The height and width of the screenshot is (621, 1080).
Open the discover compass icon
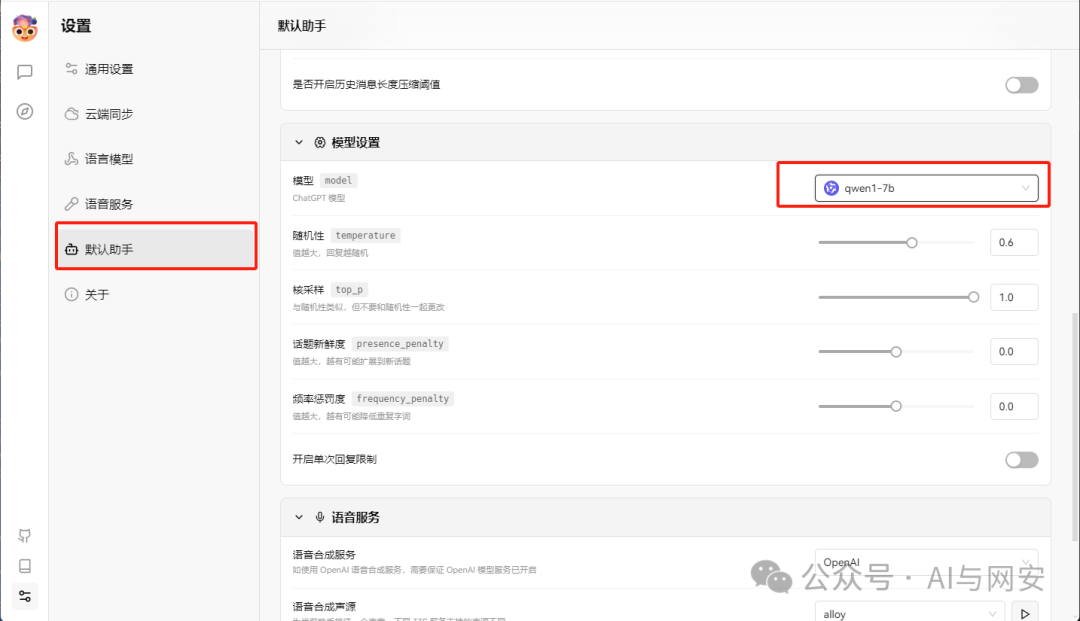pos(25,112)
